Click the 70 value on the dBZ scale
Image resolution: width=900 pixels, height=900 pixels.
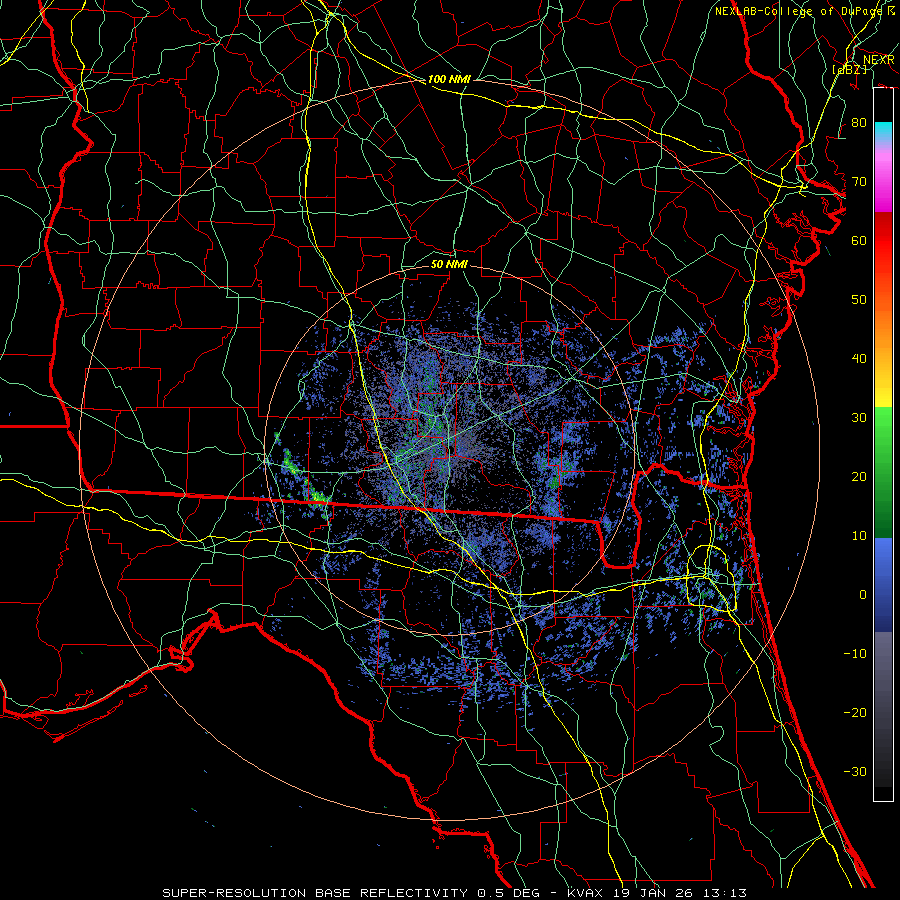pyautogui.click(x=859, y=182)
